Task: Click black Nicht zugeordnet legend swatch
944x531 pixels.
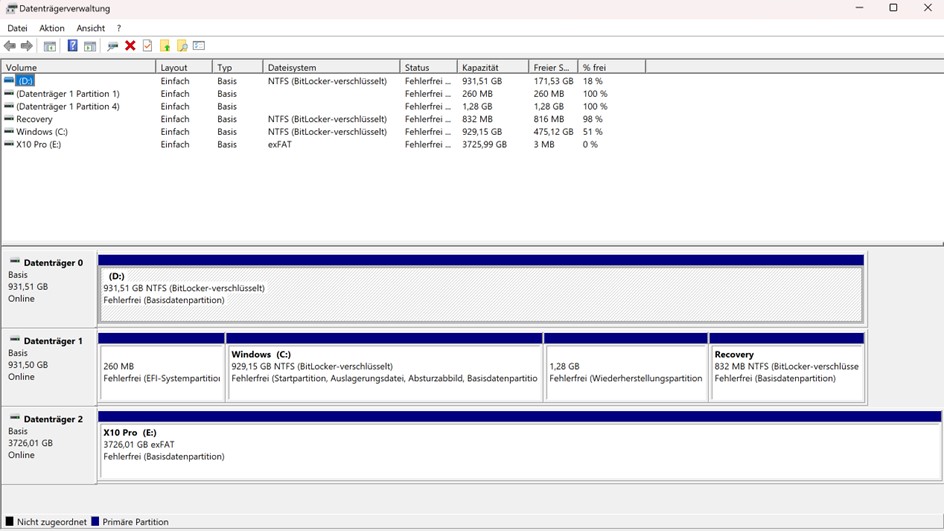Action: point(10,521)
